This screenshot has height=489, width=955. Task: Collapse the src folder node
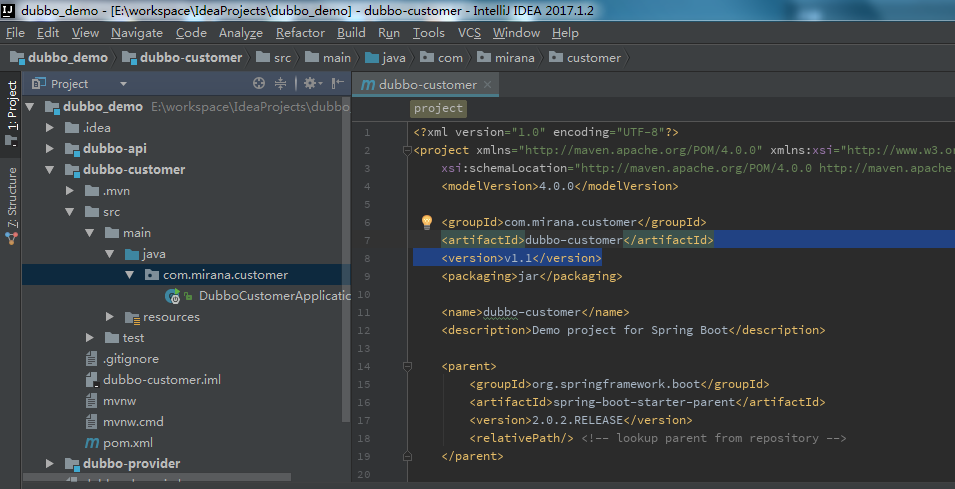pos(70,212)
